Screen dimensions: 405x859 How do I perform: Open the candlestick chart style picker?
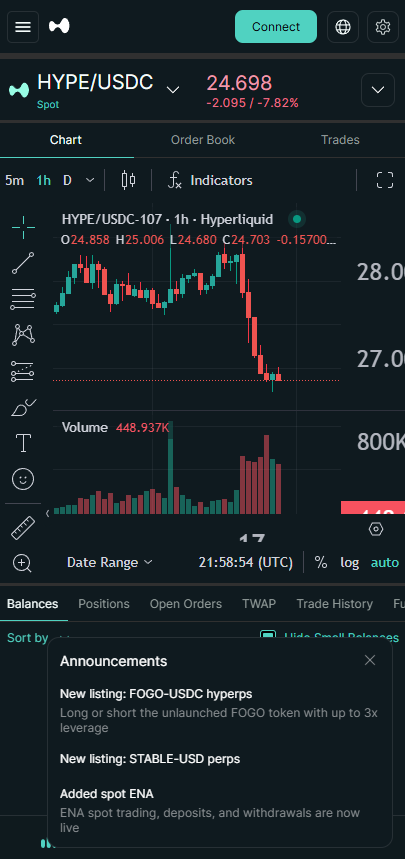[x=128, y=180]
